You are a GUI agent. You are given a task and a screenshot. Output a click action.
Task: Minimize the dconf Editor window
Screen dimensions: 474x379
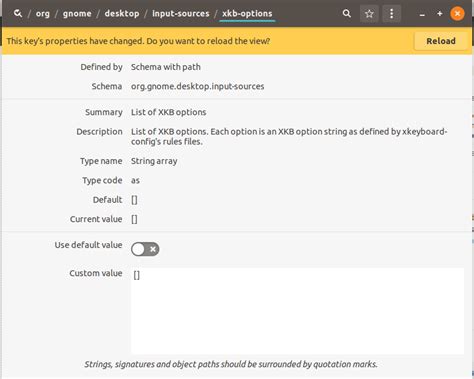tap(422, 14)
